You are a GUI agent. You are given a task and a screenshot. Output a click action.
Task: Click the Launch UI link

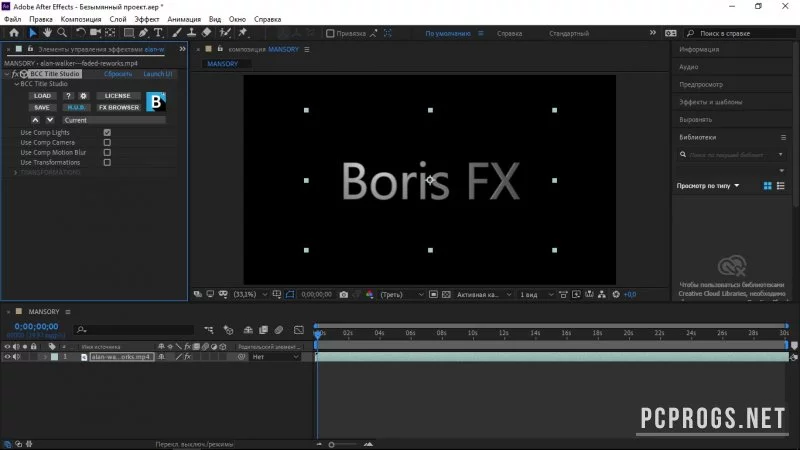pyautogui.click(x=158, y=74)
